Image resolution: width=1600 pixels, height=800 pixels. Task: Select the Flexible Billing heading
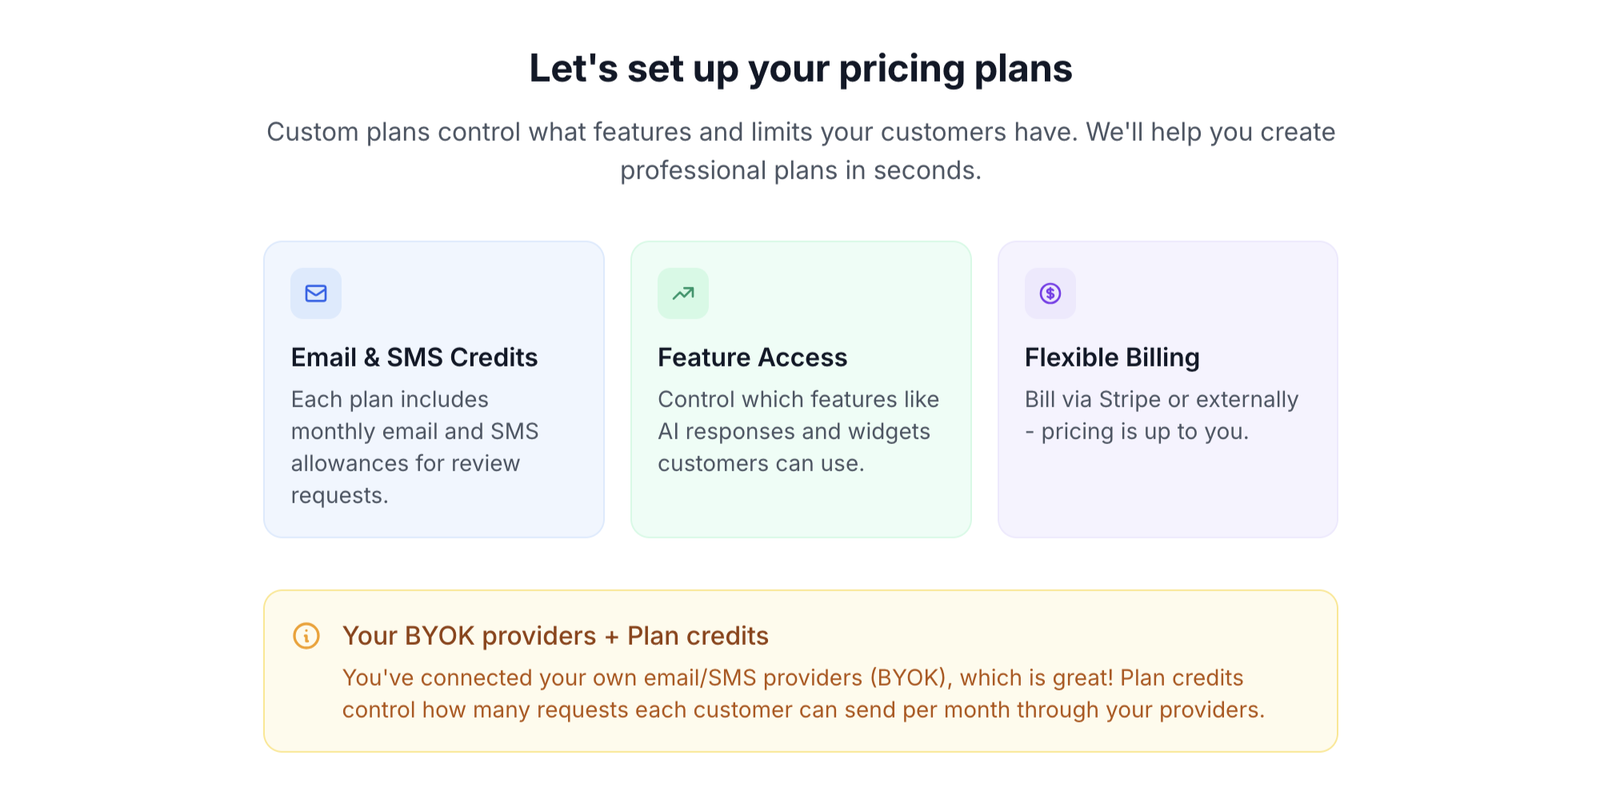pos(1112,357)
